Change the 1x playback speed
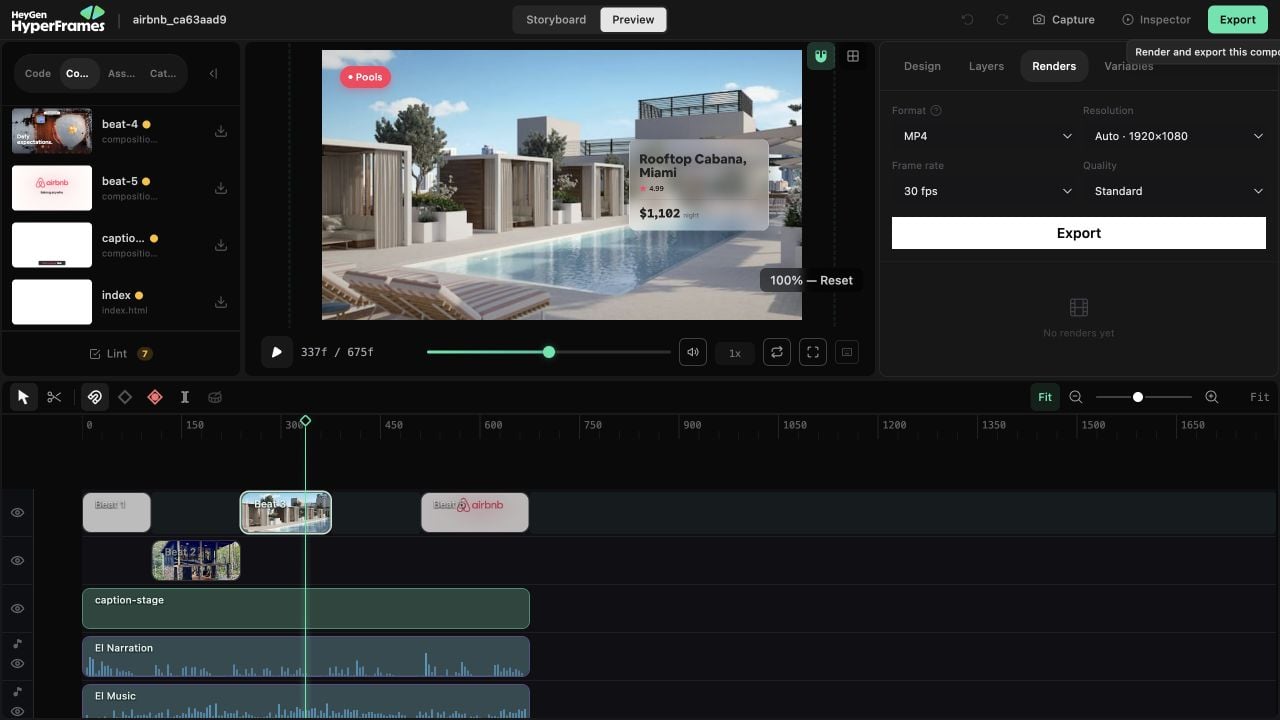Screen dimensions: 1280x720 (735, 353)
